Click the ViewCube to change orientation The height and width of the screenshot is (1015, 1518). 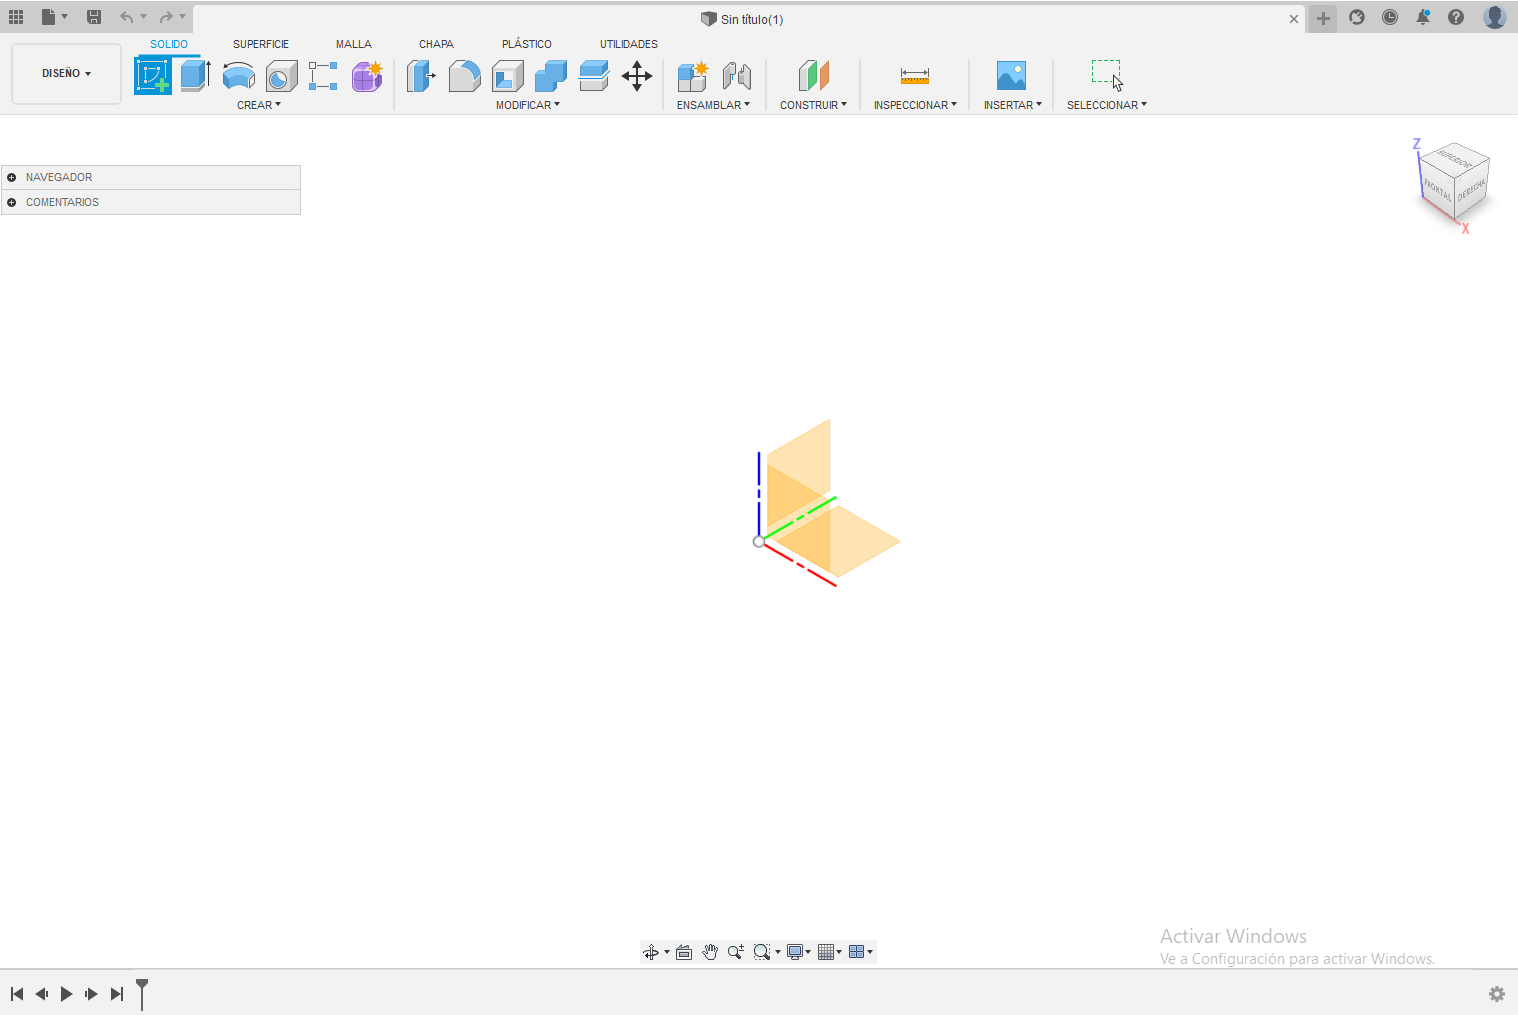coord(1455,180)
